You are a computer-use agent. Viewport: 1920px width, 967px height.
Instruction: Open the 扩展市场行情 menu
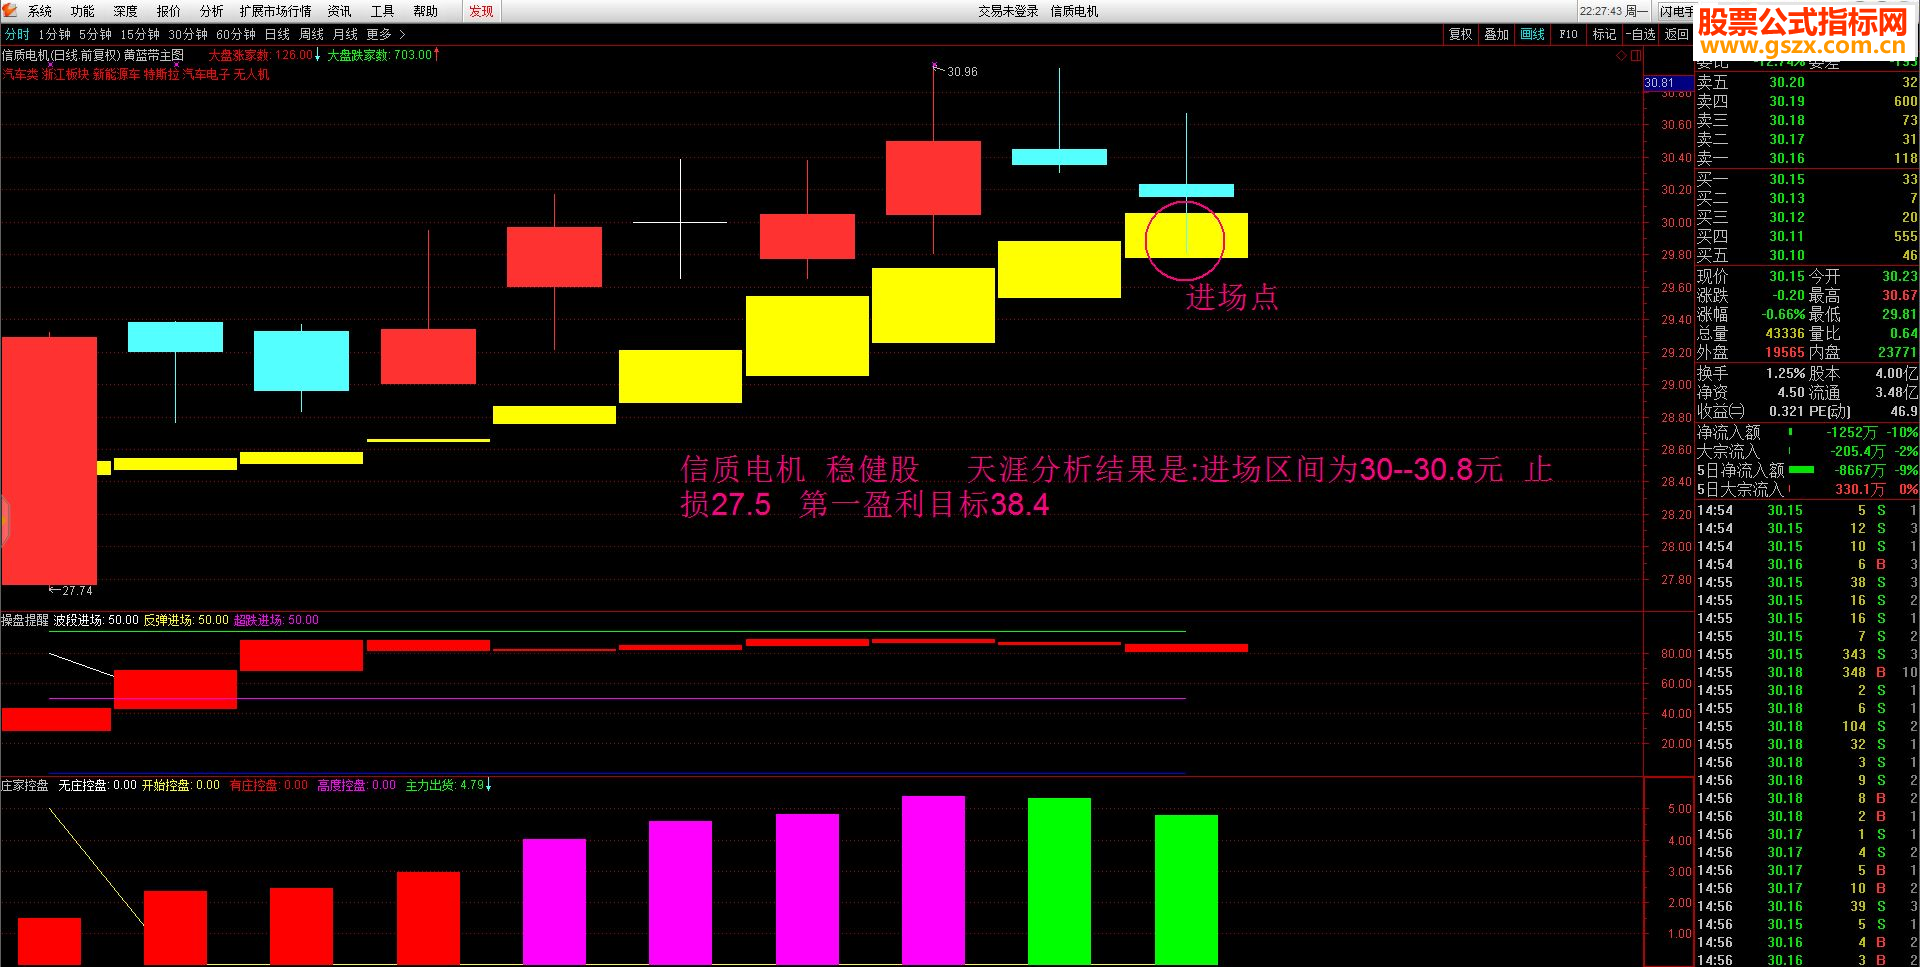click(x=276, y=11)
